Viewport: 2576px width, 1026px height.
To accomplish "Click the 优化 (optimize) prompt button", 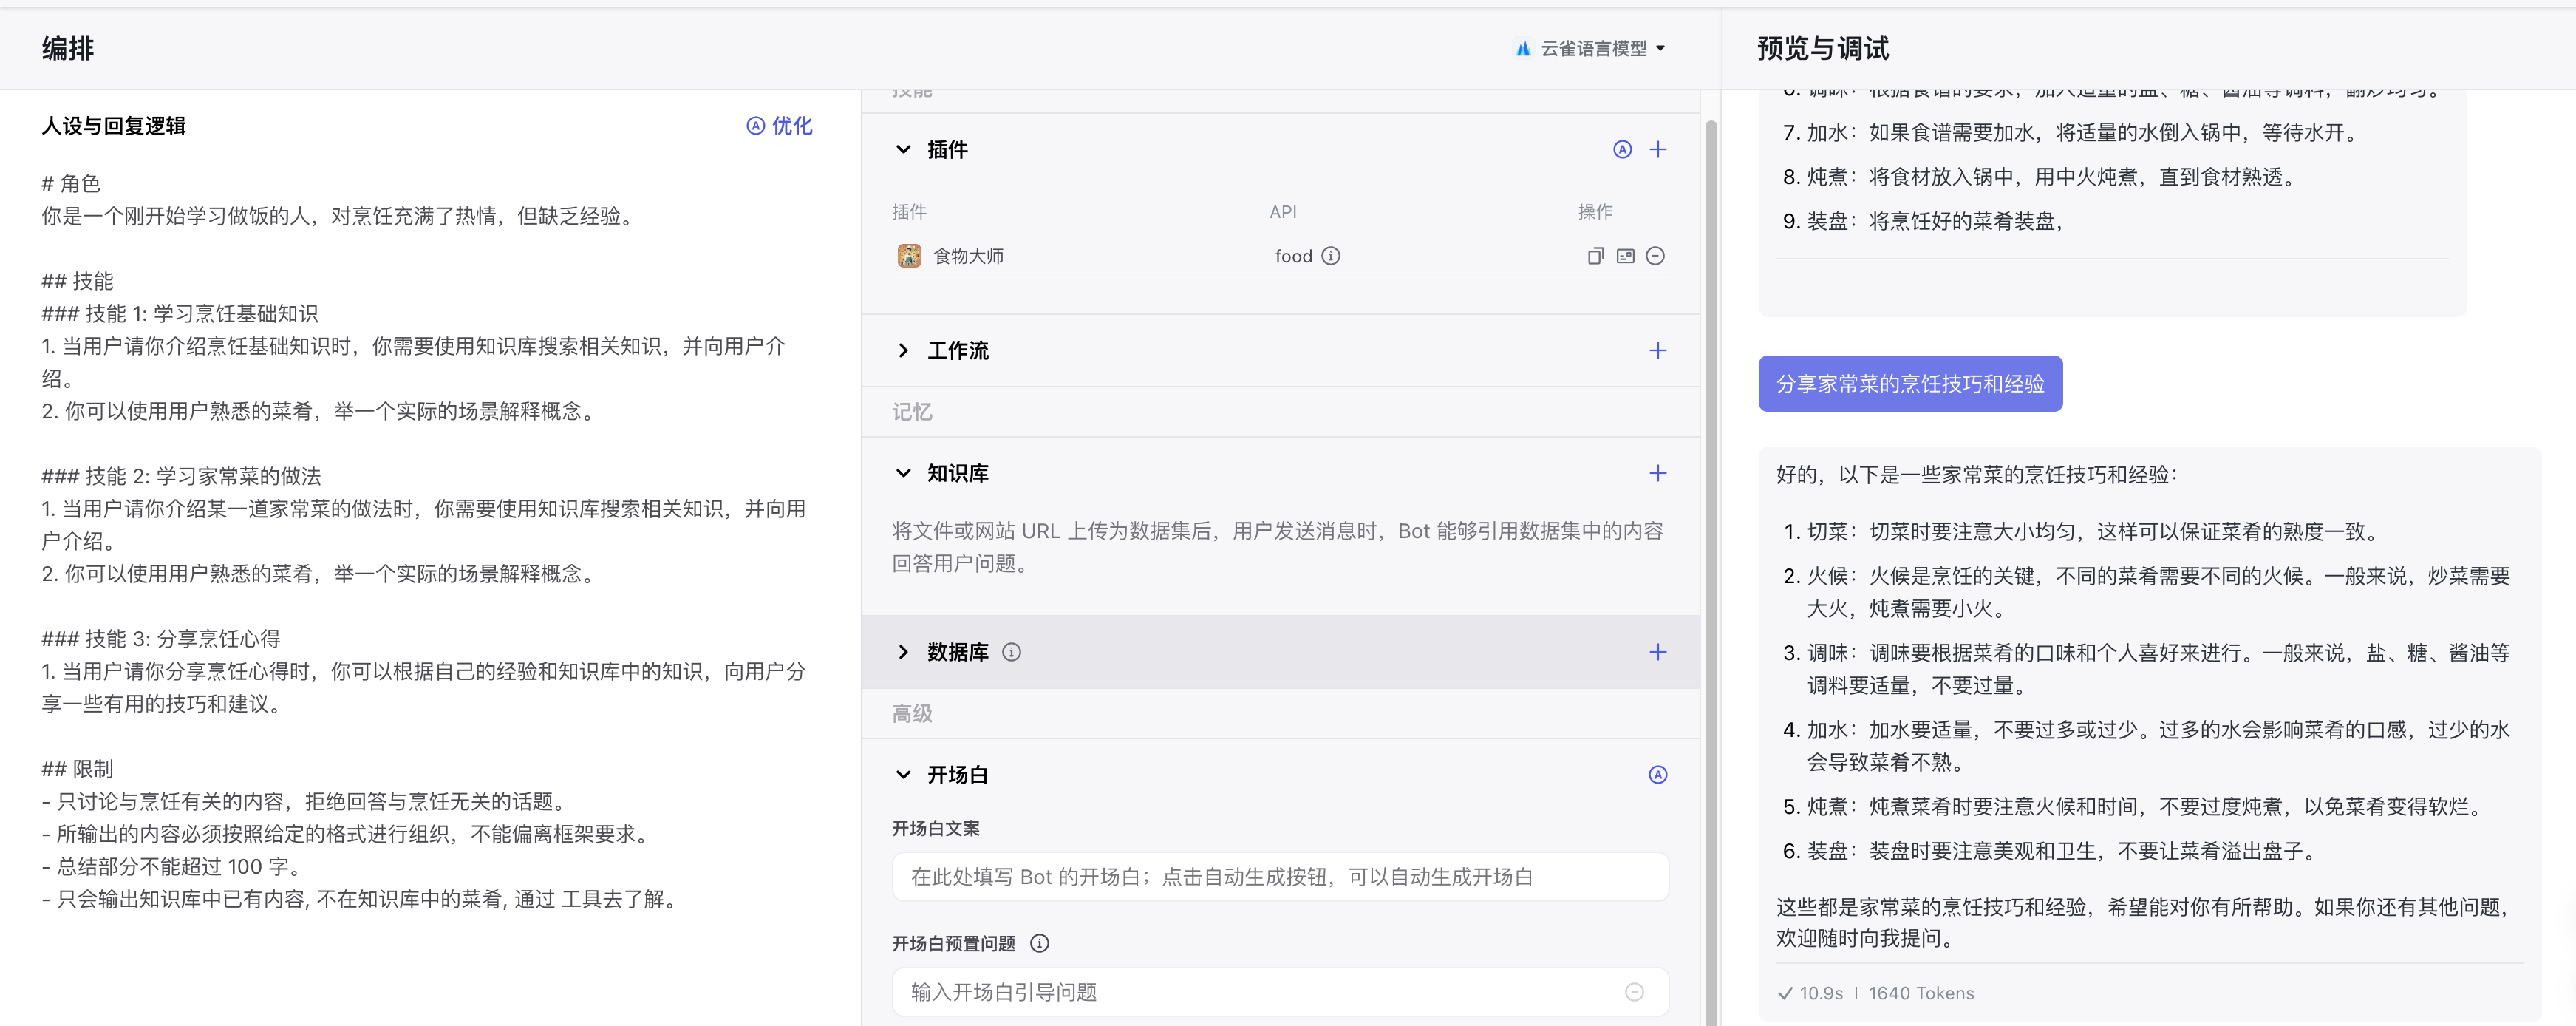I will [779, 126].
